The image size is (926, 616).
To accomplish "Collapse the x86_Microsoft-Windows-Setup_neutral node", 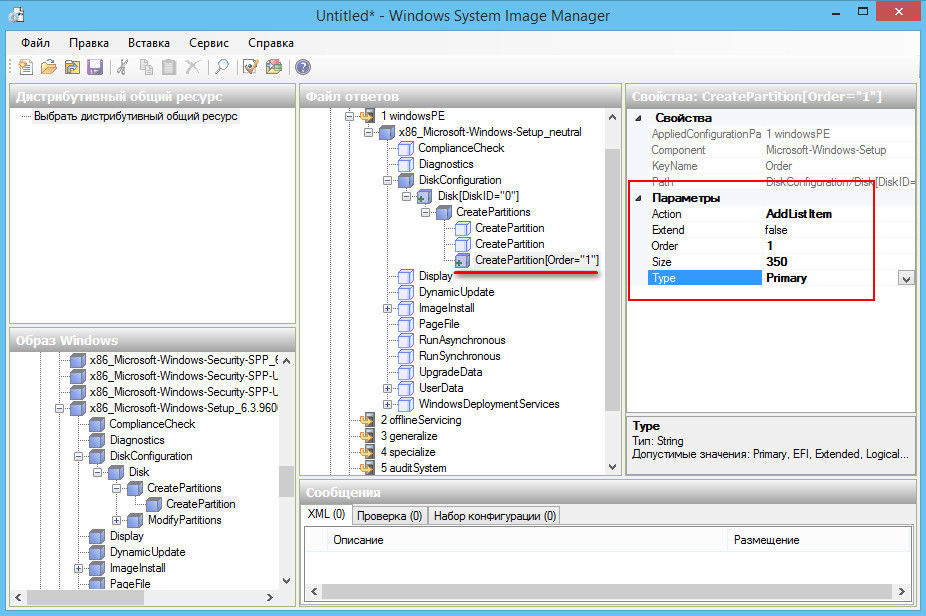I will coord(369,132).
